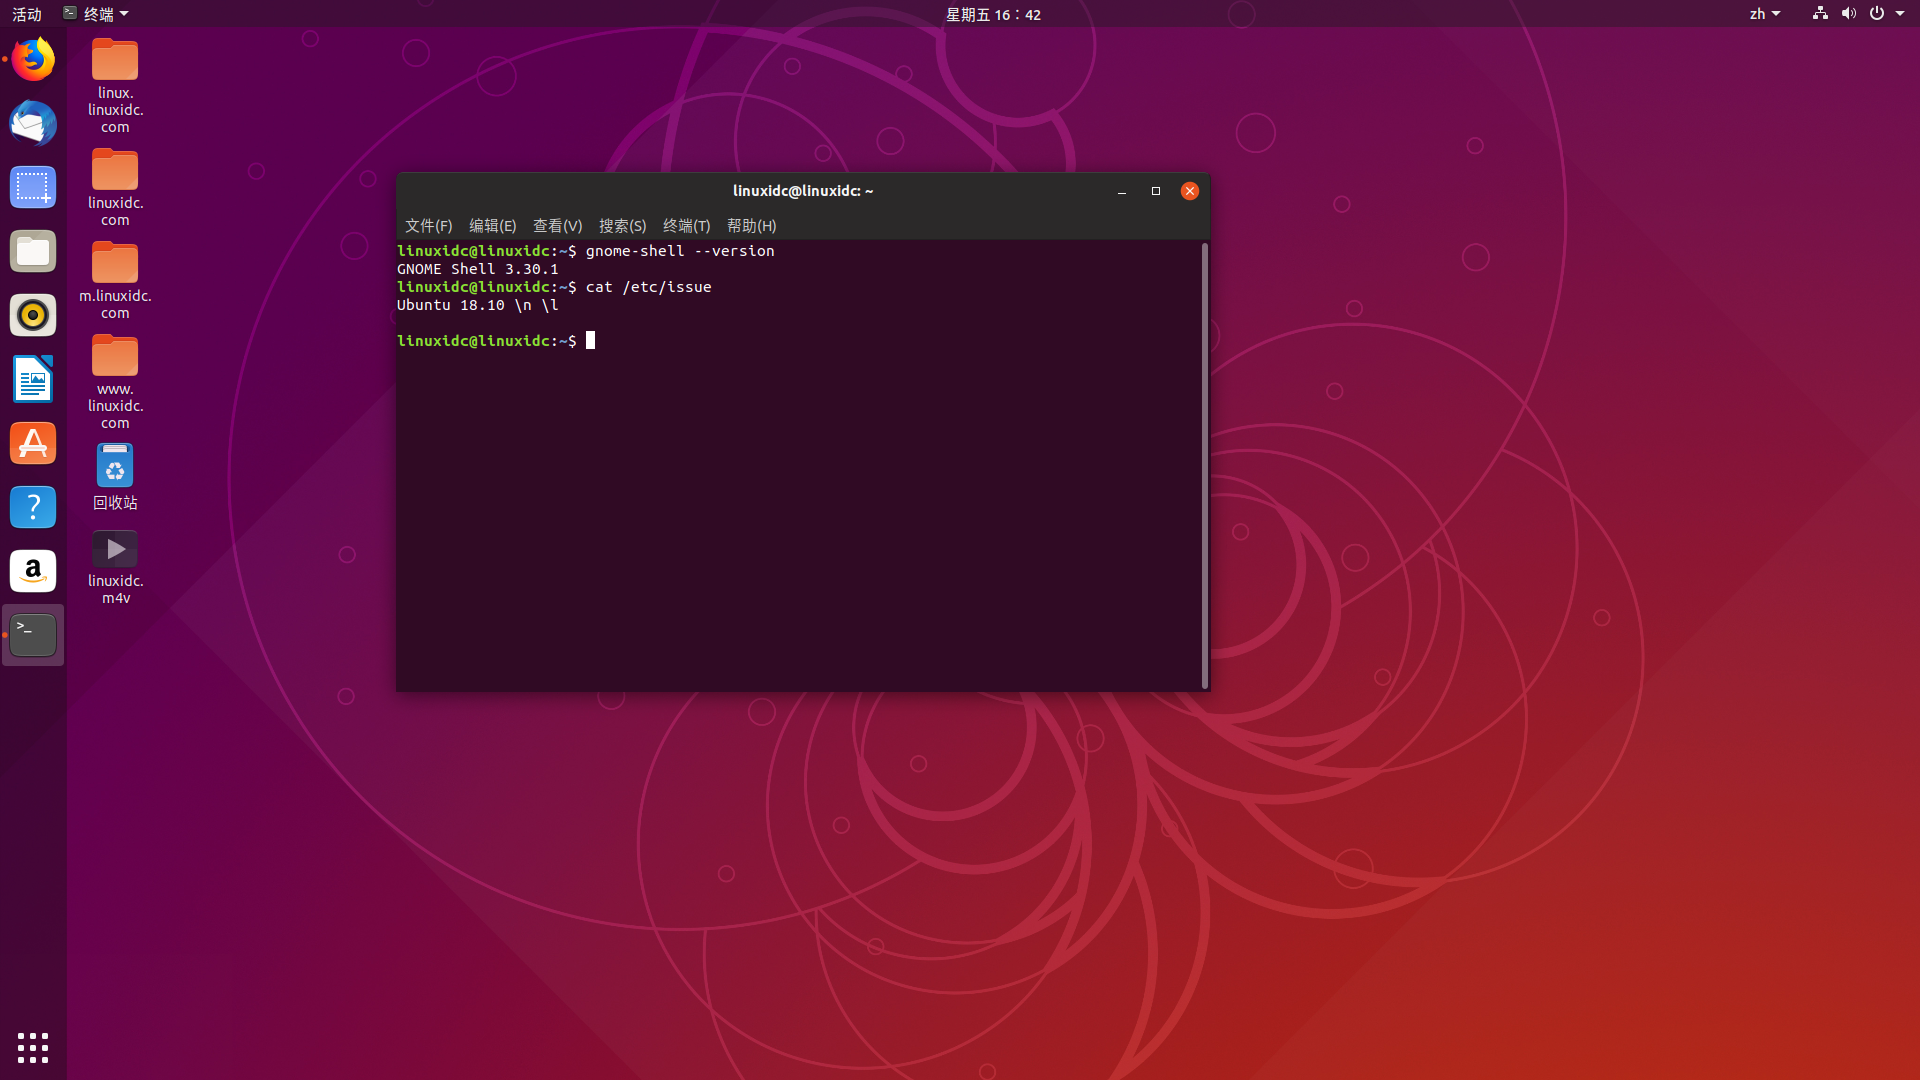
Task: Click the terminal cursor at the last prompt
Action: point(590,341)
